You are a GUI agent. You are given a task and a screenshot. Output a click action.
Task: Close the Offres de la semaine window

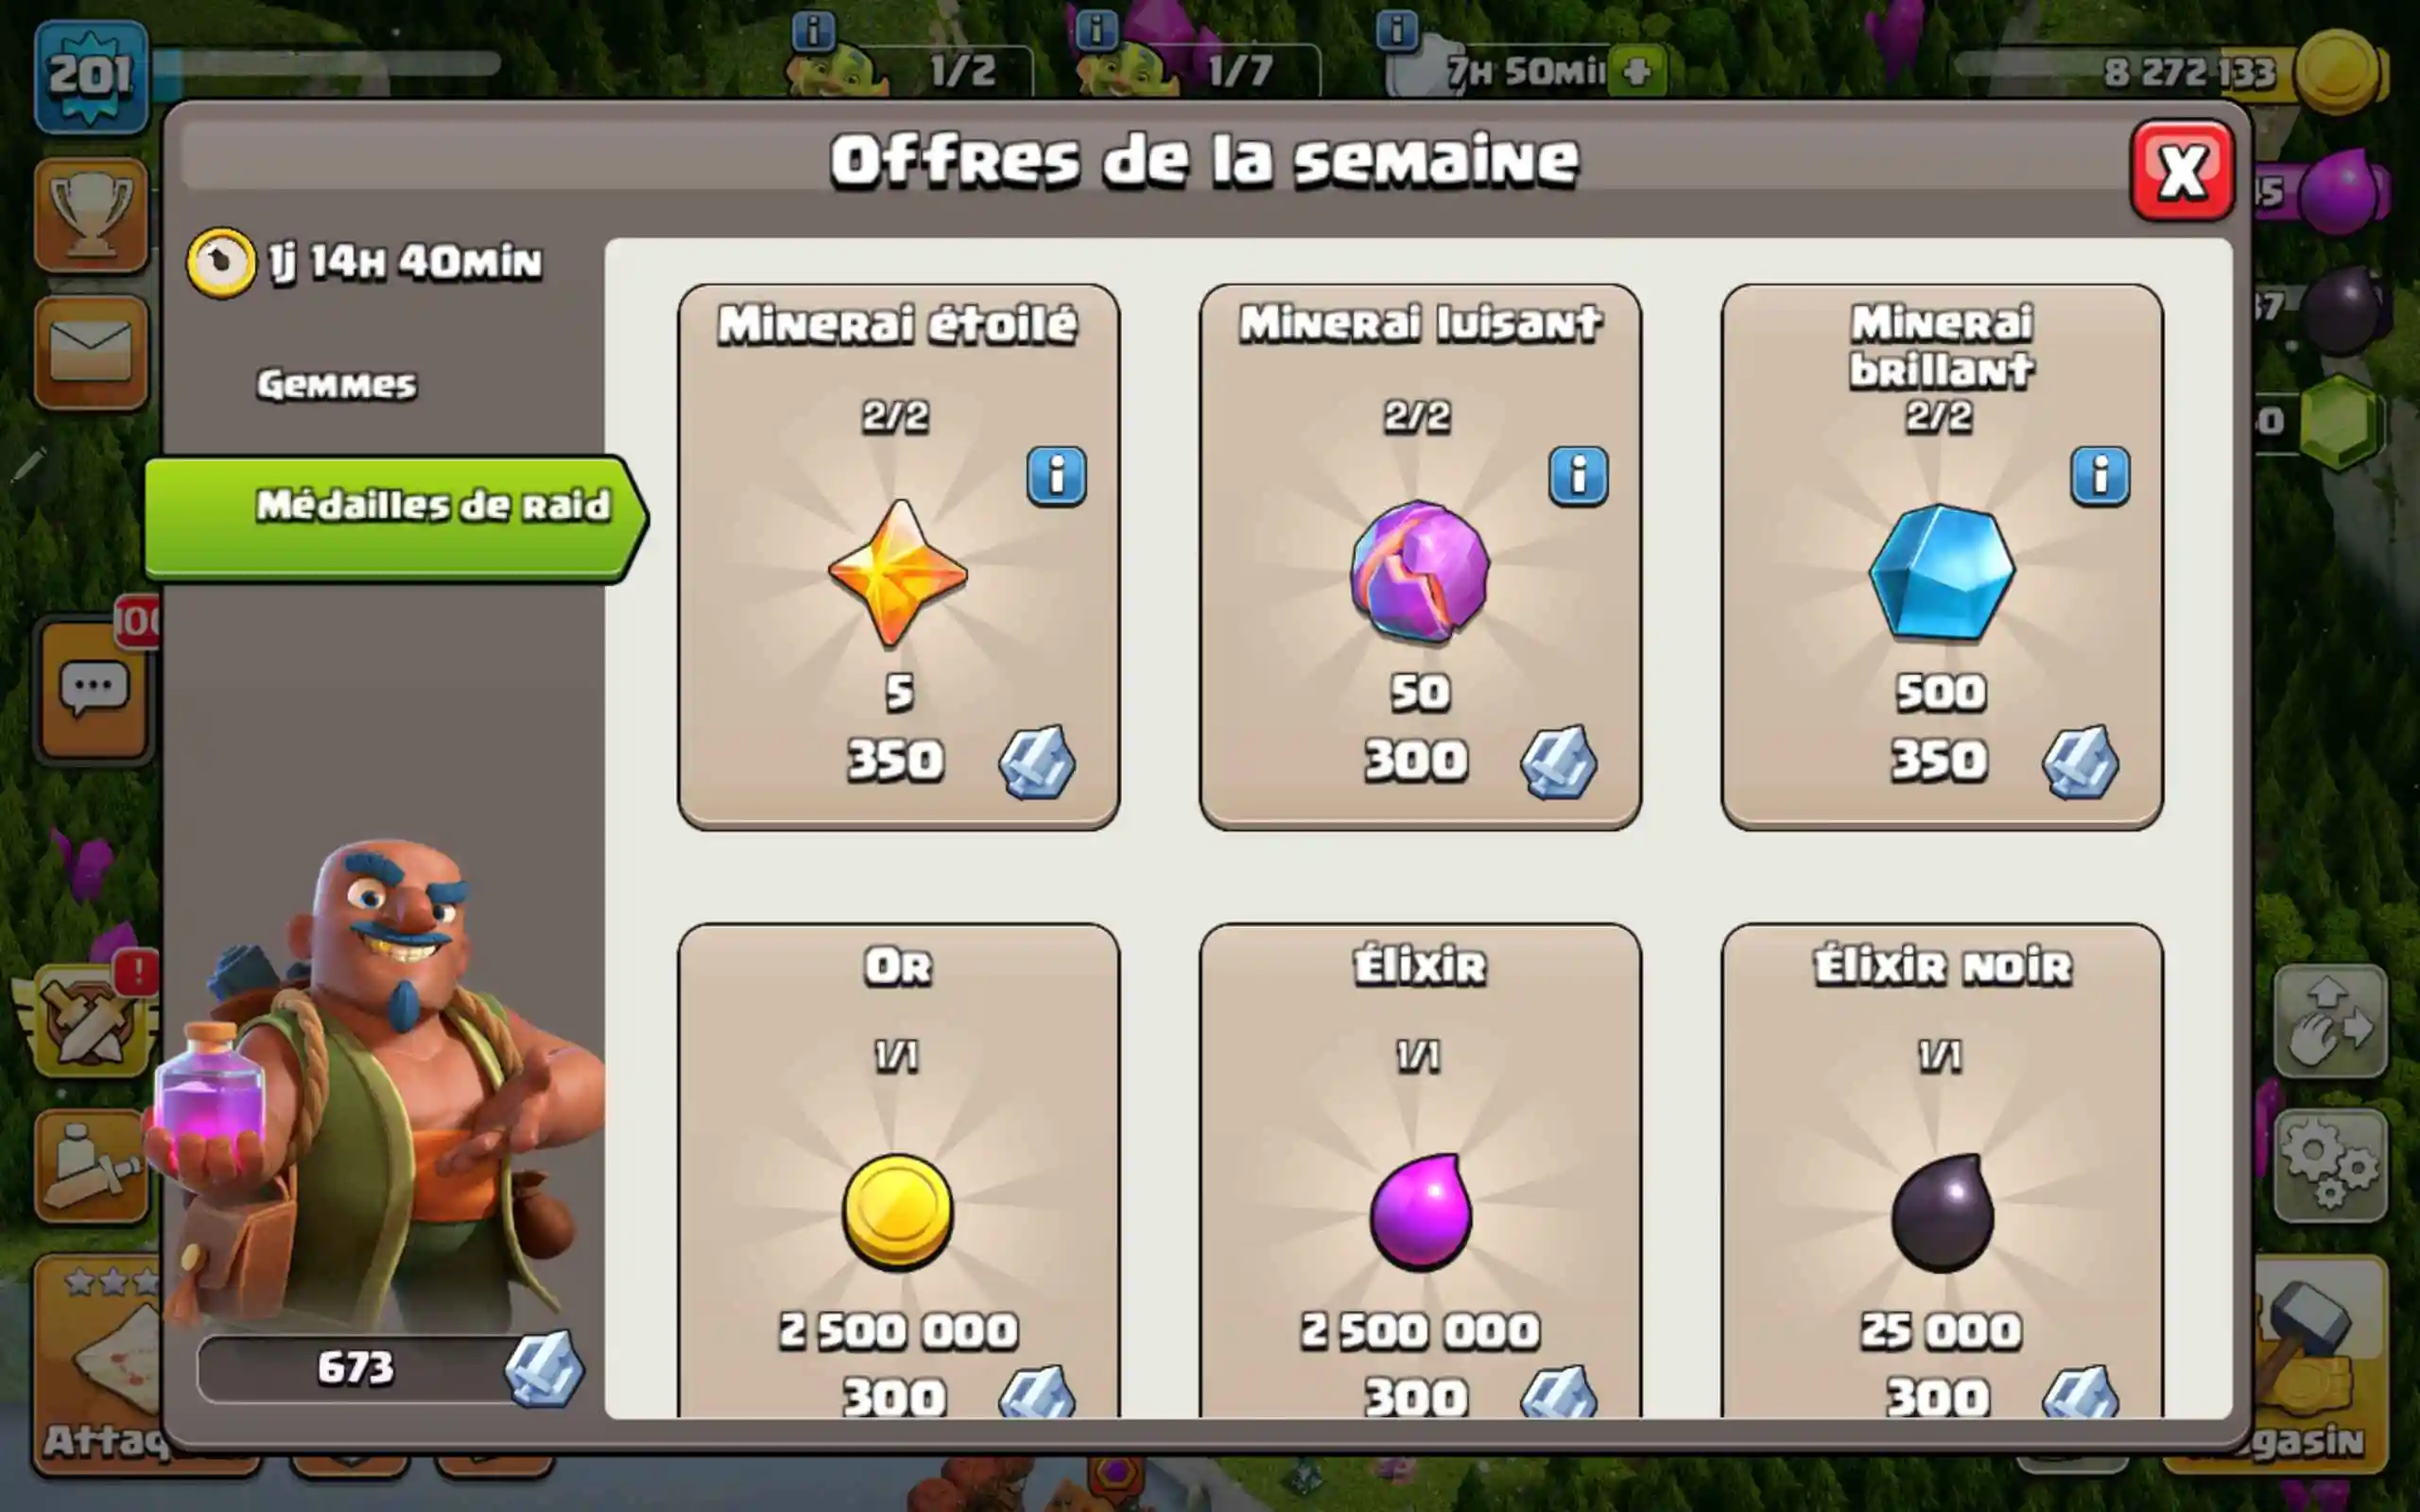coord(2182,171)
